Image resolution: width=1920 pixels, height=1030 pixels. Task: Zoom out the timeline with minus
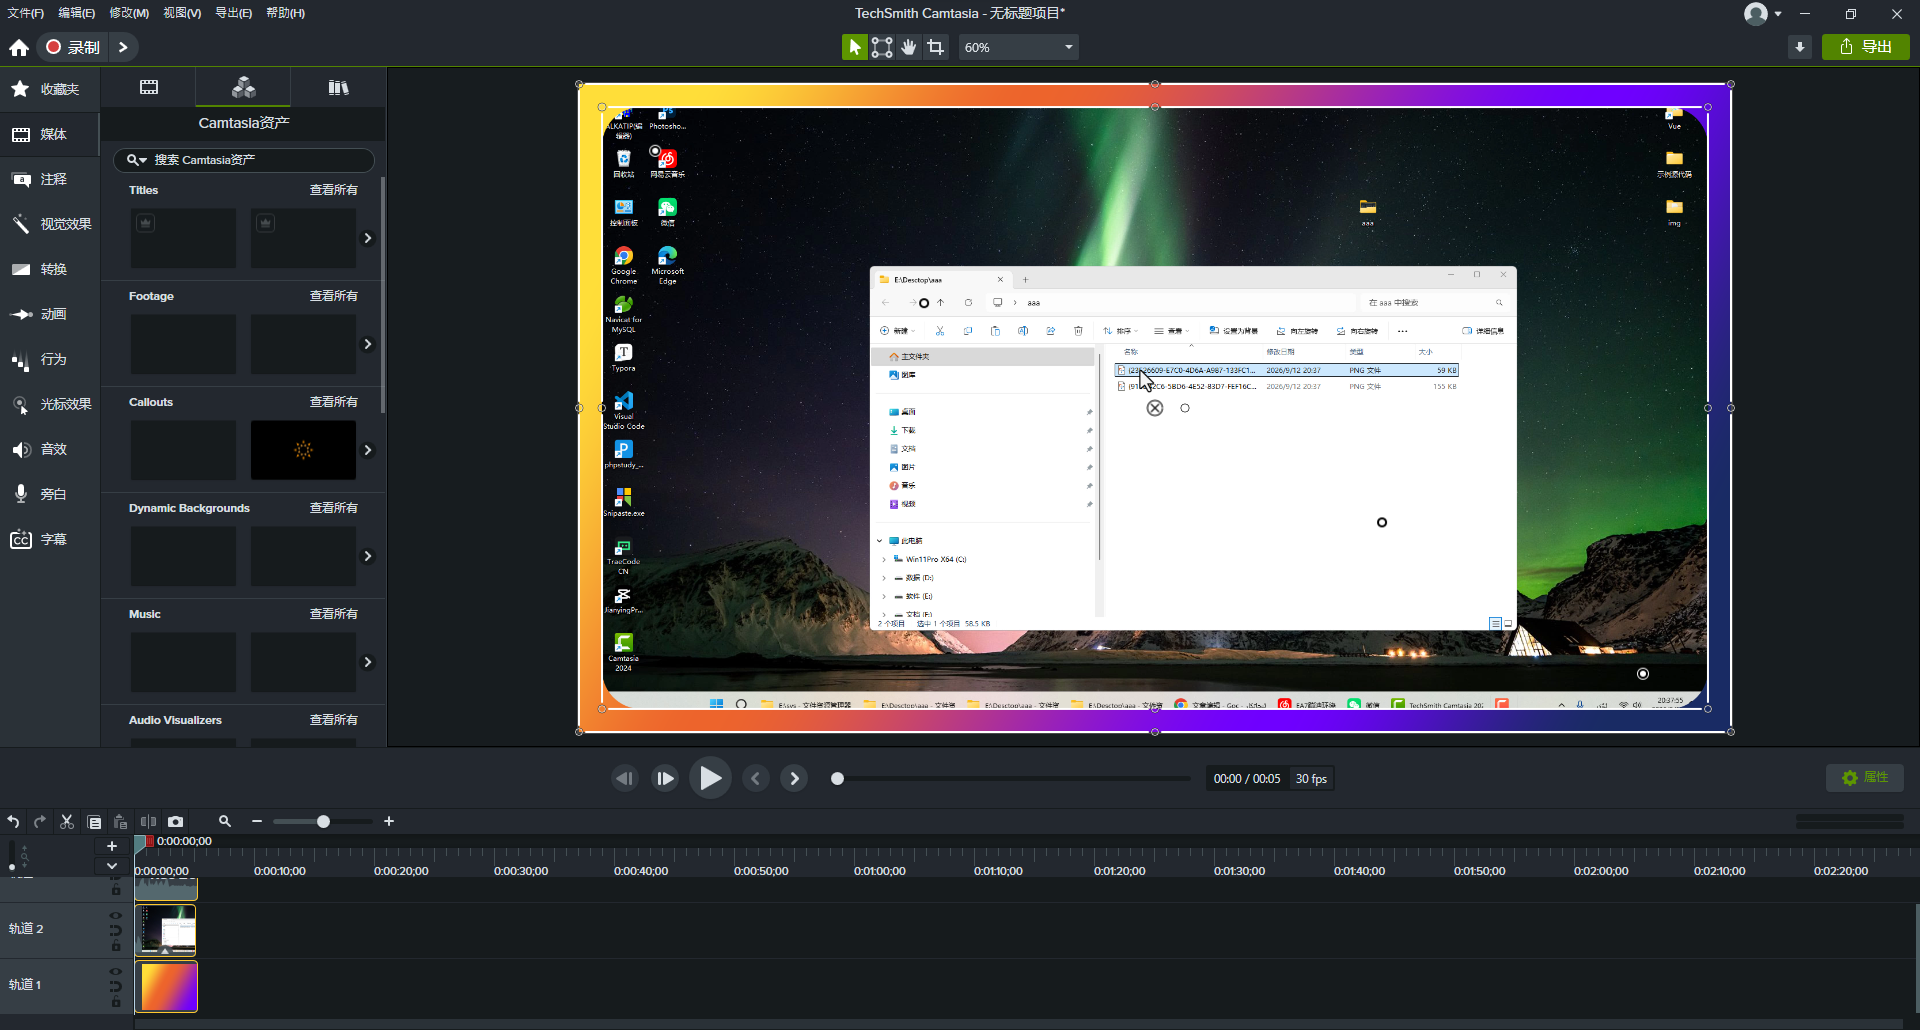click(257, 822)
